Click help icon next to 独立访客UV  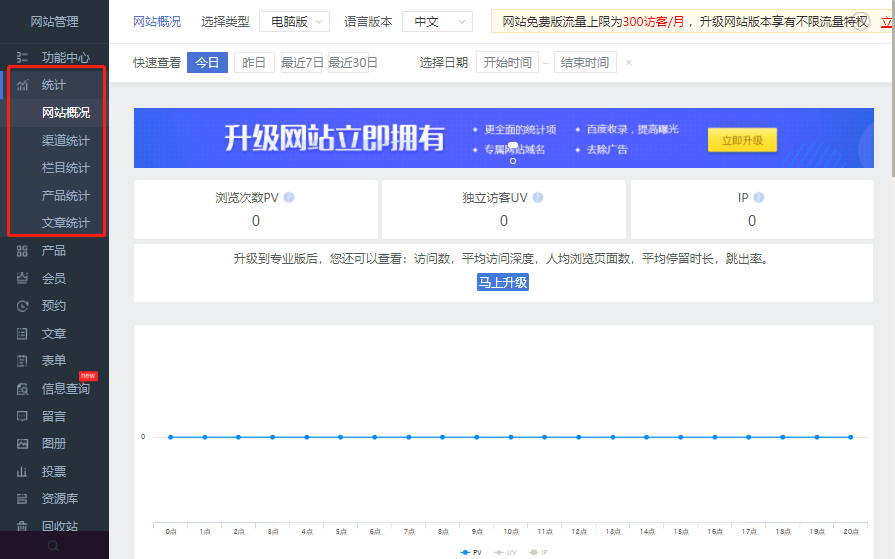[538, 198]
